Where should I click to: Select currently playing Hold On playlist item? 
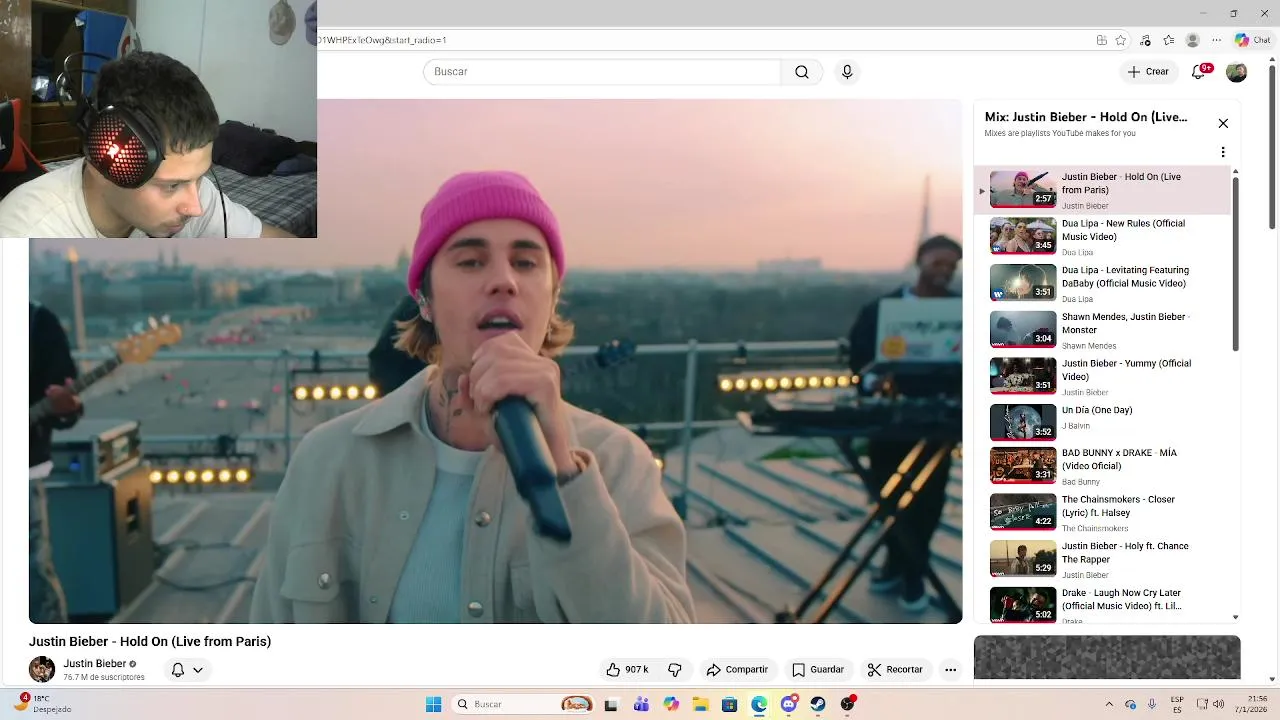point(1103,190)
